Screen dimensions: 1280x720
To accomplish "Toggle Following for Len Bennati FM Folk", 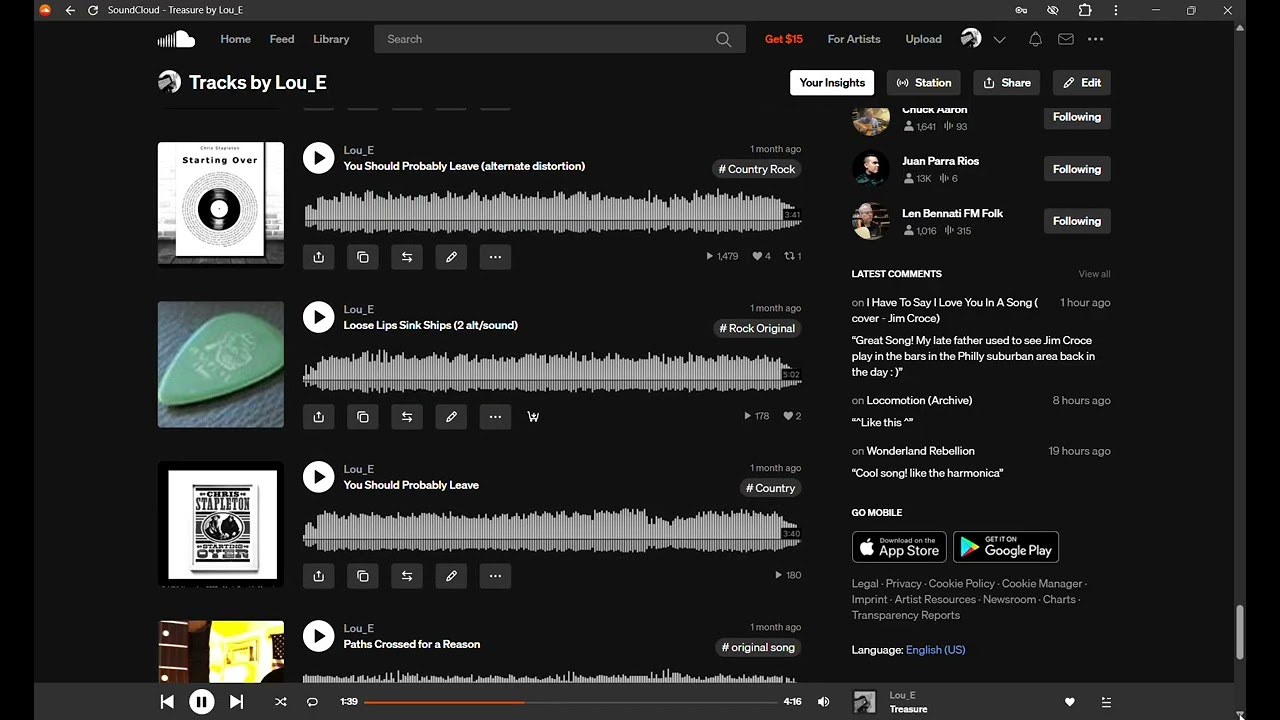I will (1077, 221).
